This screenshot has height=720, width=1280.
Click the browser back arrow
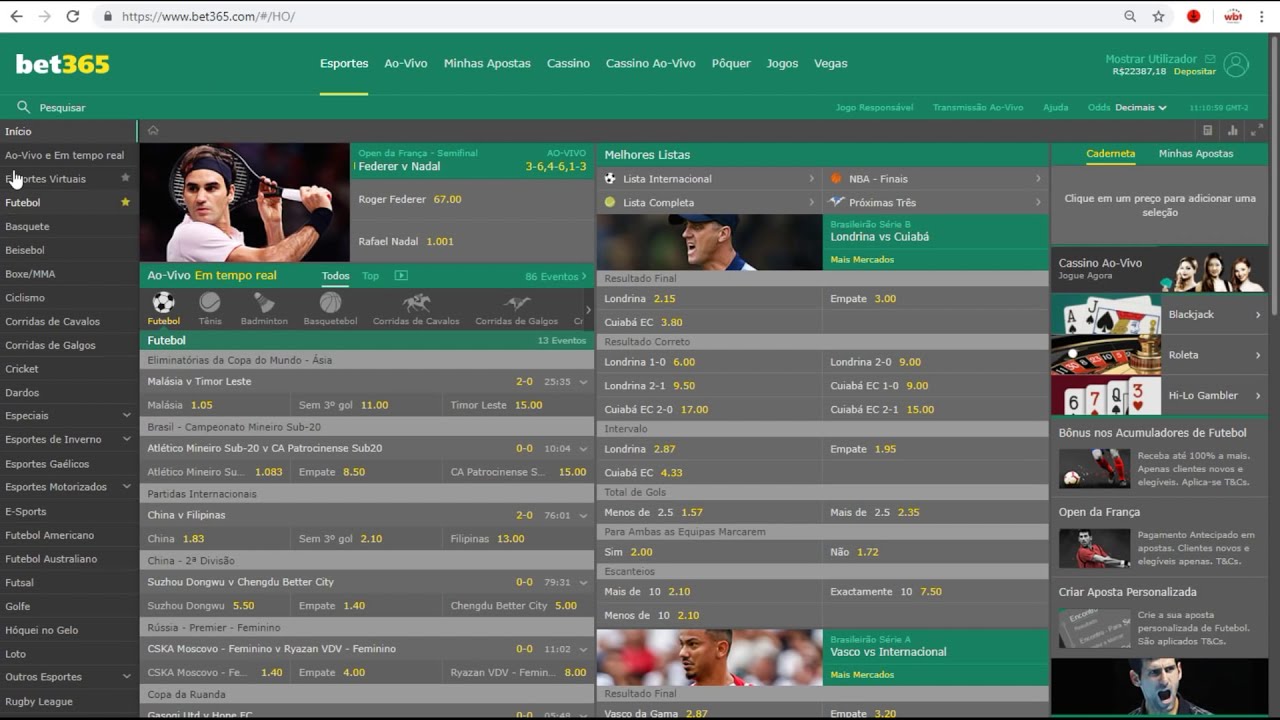(x=16, y=16)
